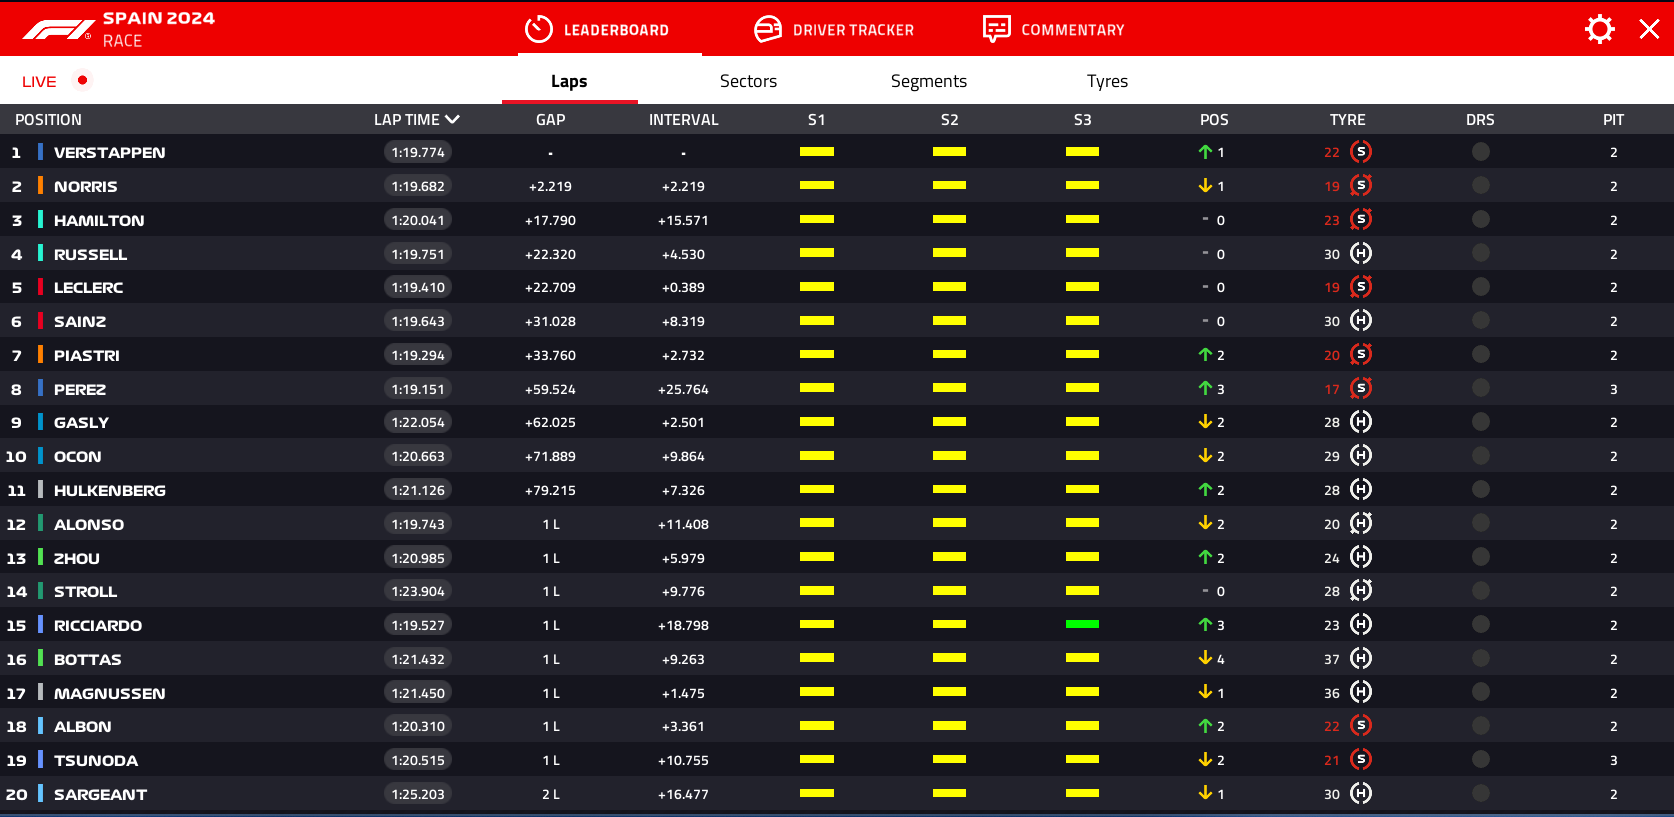Click Zhou's DRS indicator

coord(1481,557)
